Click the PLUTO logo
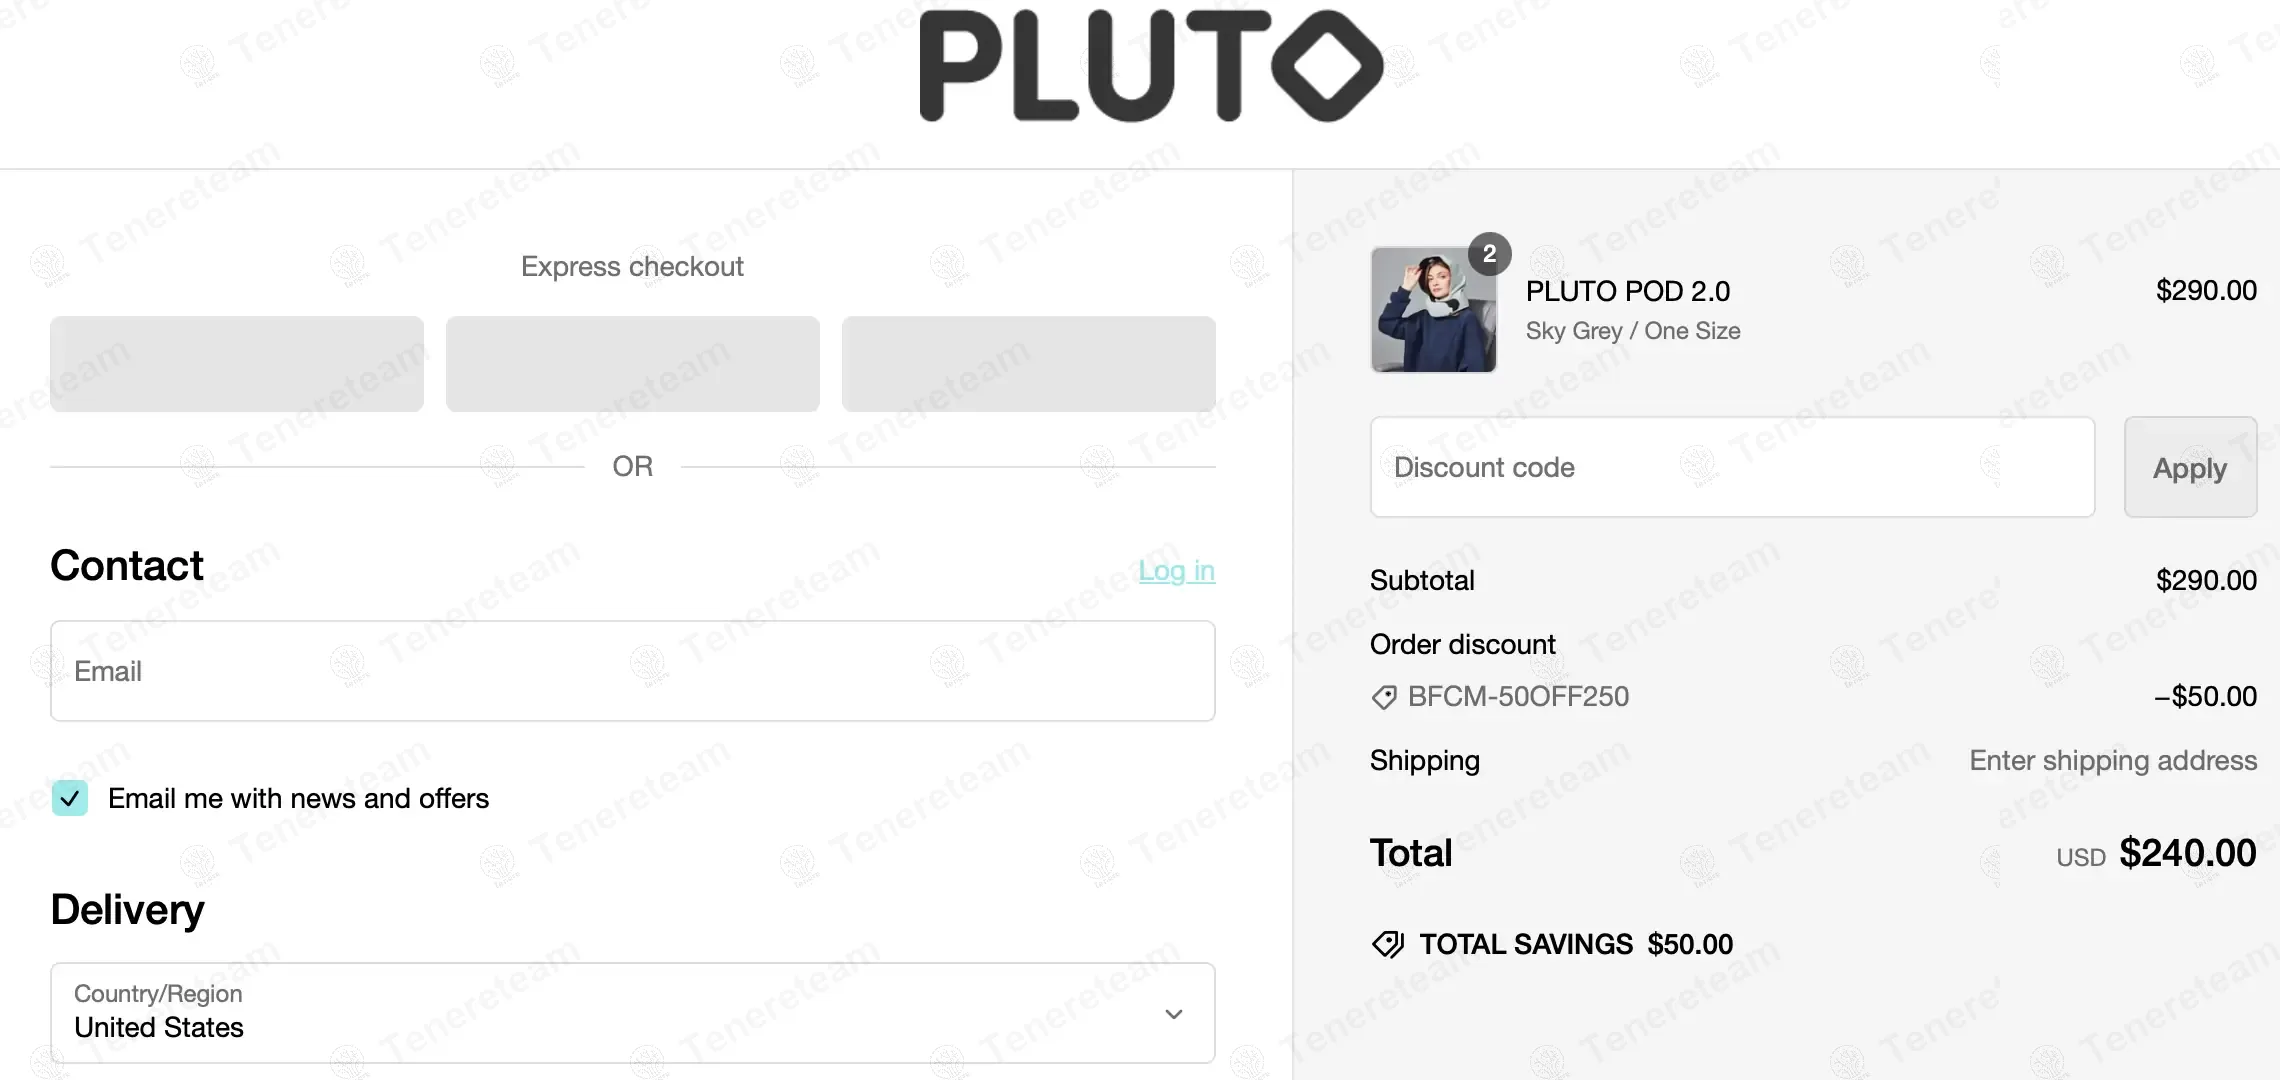 pos(1151,66)
